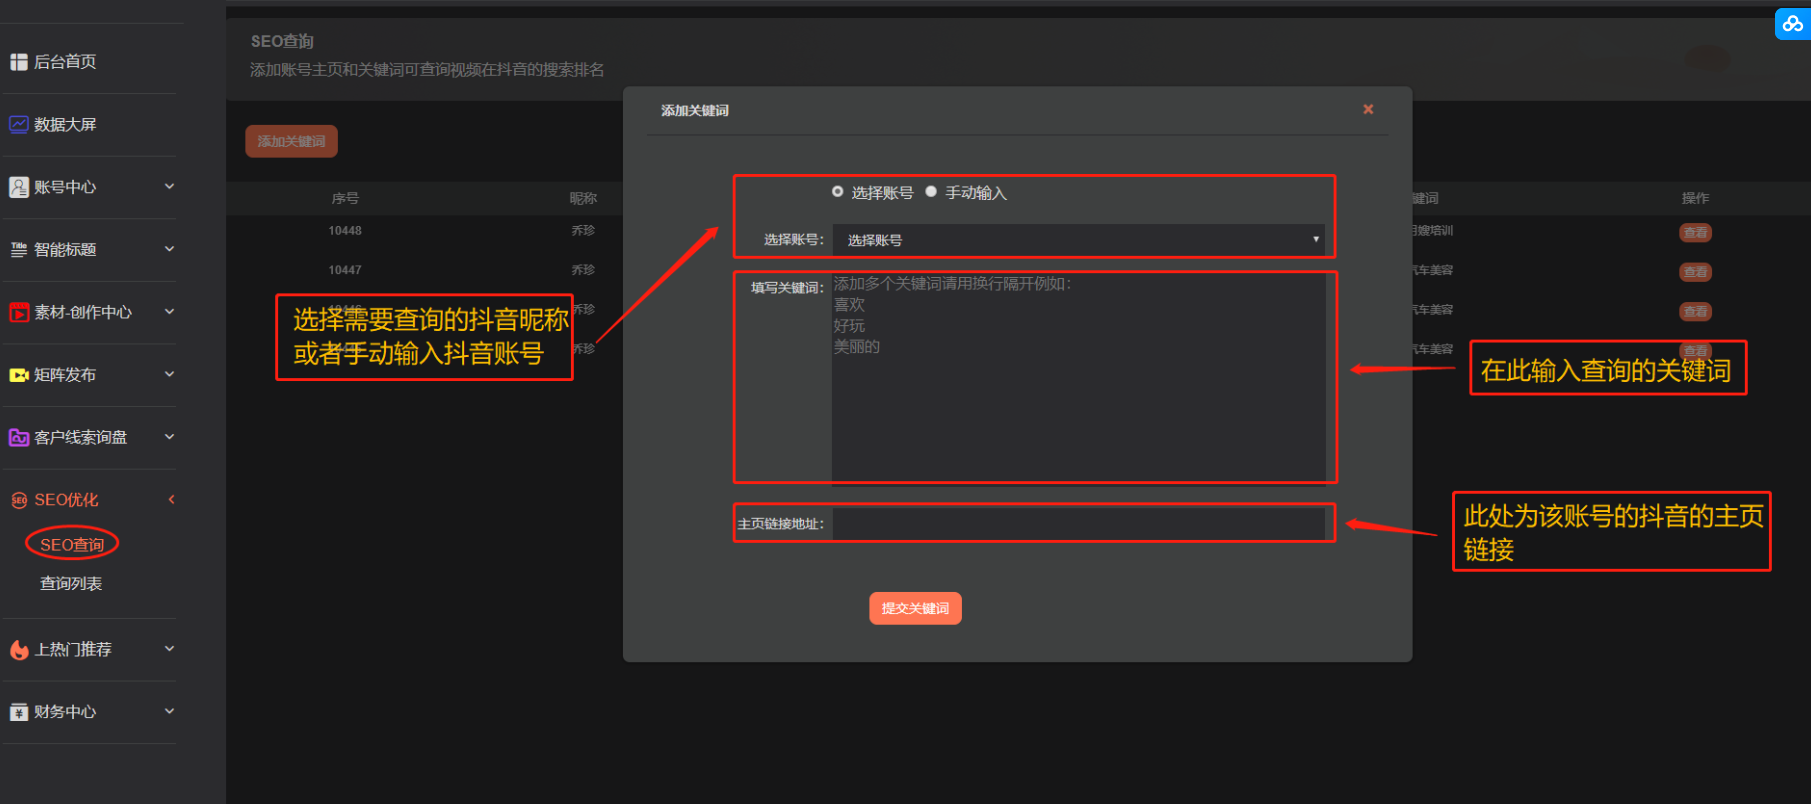Expand the 账号中心 menu chevron

tap(169, 186)
